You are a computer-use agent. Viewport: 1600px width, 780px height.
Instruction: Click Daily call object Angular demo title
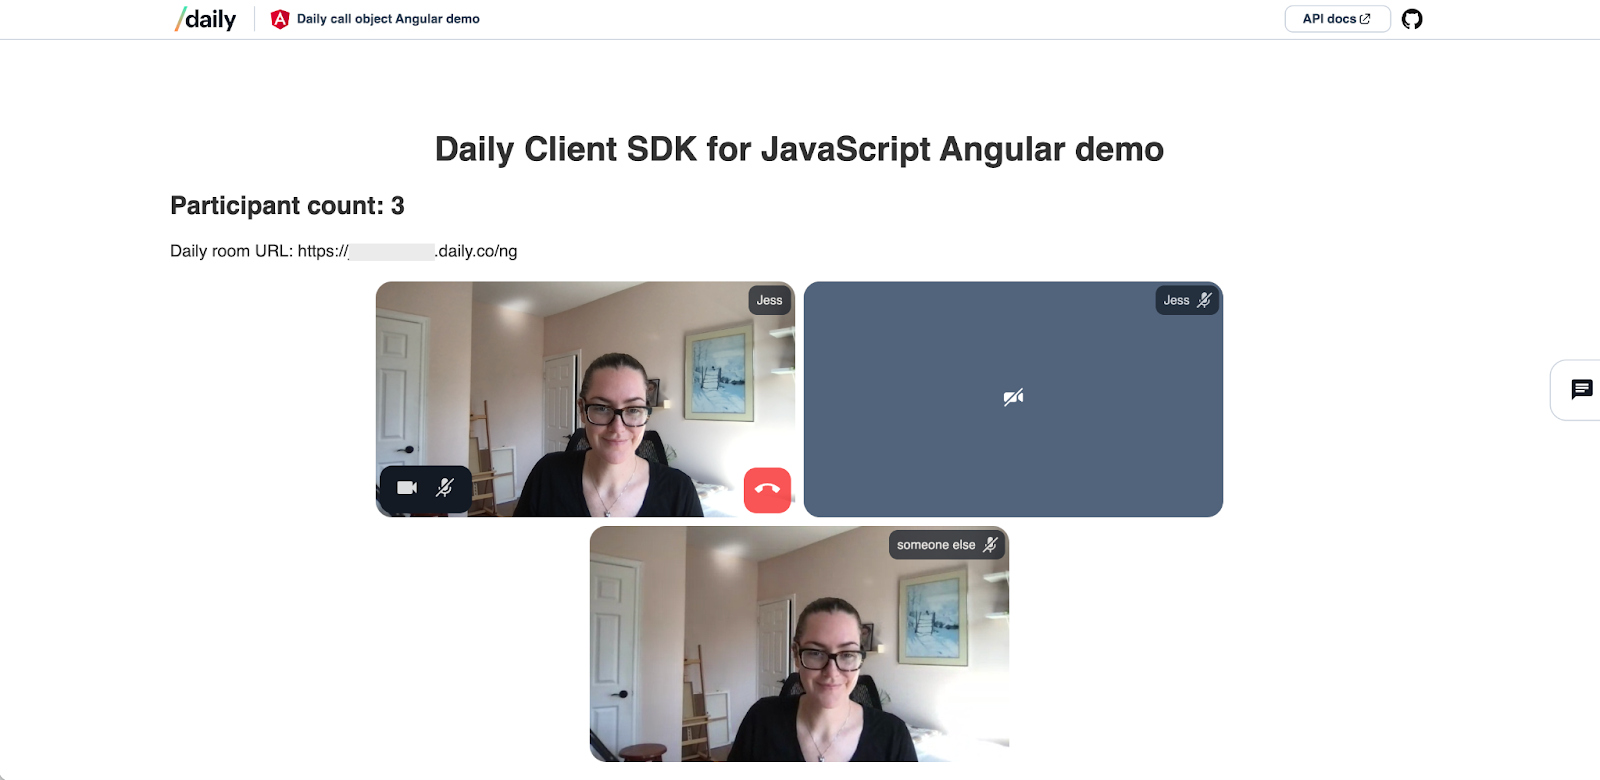tap(388, 19)
